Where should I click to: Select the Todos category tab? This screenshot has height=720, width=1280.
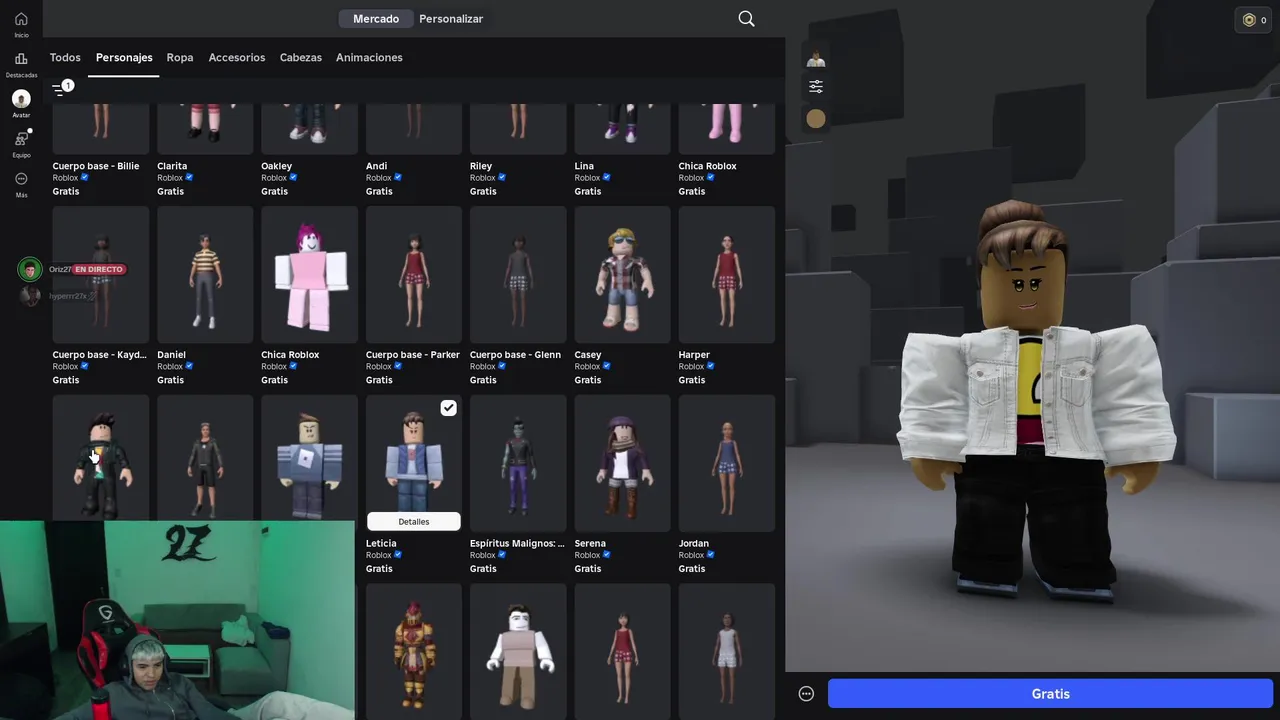pos(65,58)
